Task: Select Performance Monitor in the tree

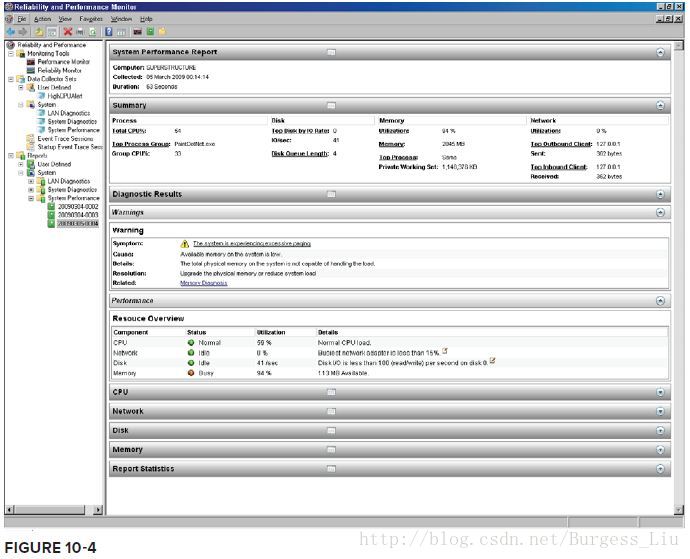Action: click(63, 62)
